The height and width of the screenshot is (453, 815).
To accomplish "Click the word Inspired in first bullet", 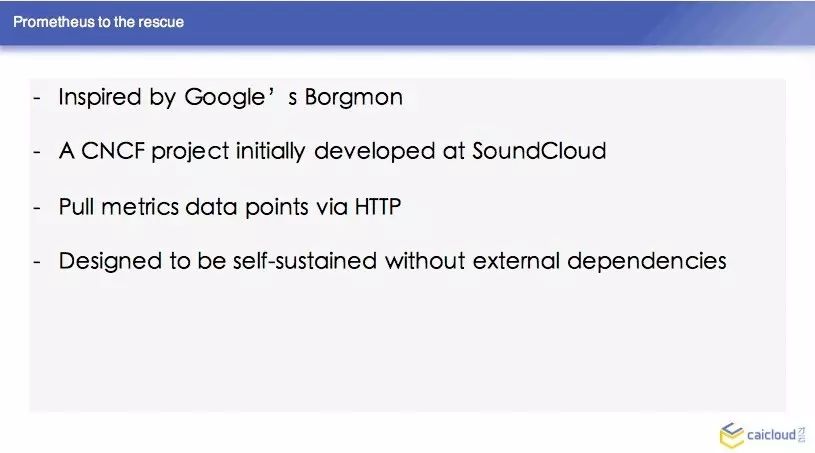I will tap(100, 98).
